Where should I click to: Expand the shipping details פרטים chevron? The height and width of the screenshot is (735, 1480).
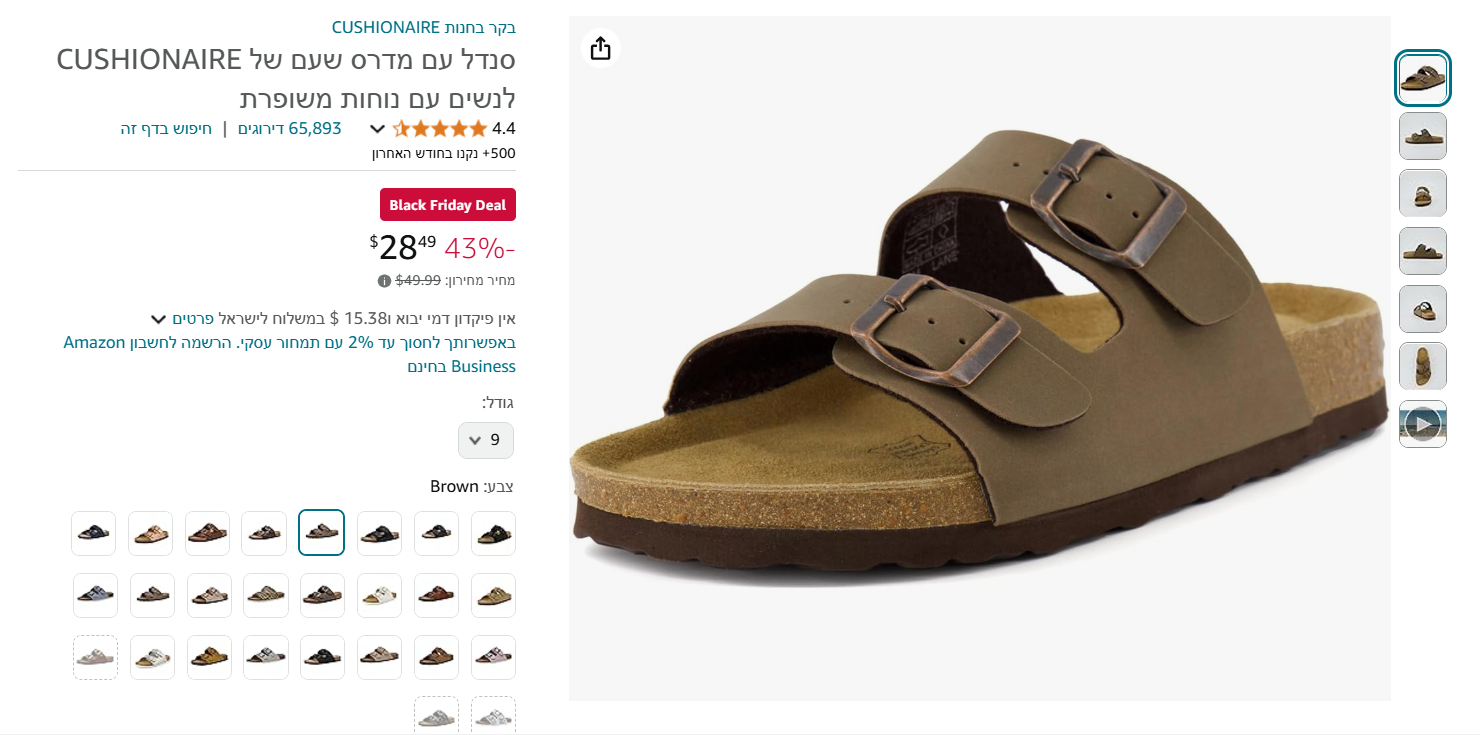tap(159, 319)
